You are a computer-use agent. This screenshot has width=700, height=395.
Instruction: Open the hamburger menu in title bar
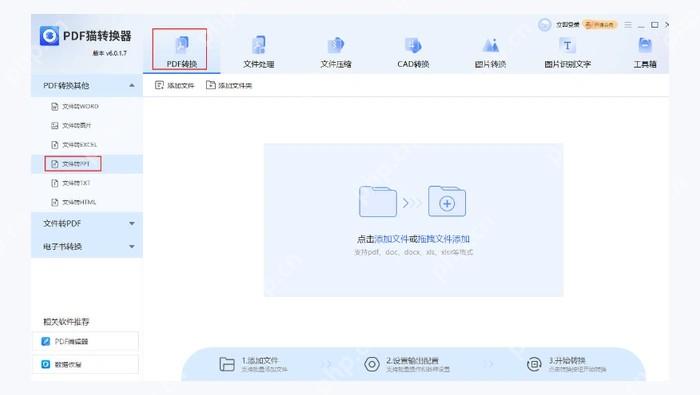[628, 25]
